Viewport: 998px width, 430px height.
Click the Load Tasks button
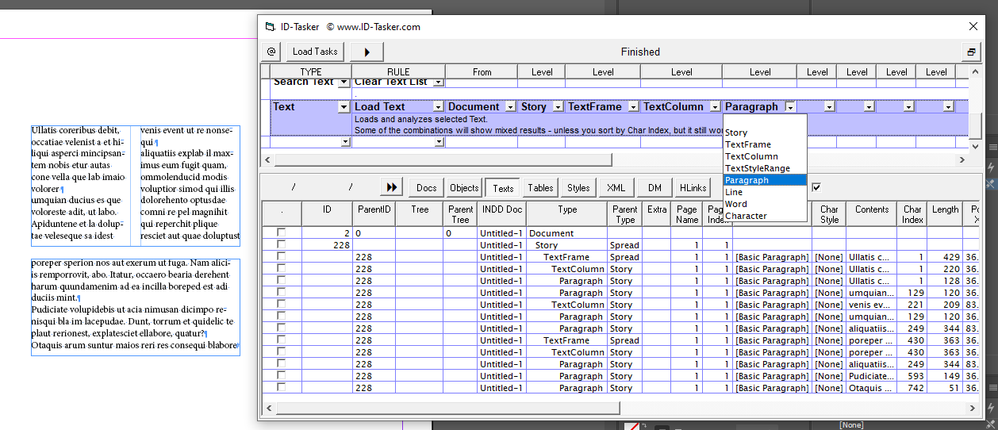point(315,51)
